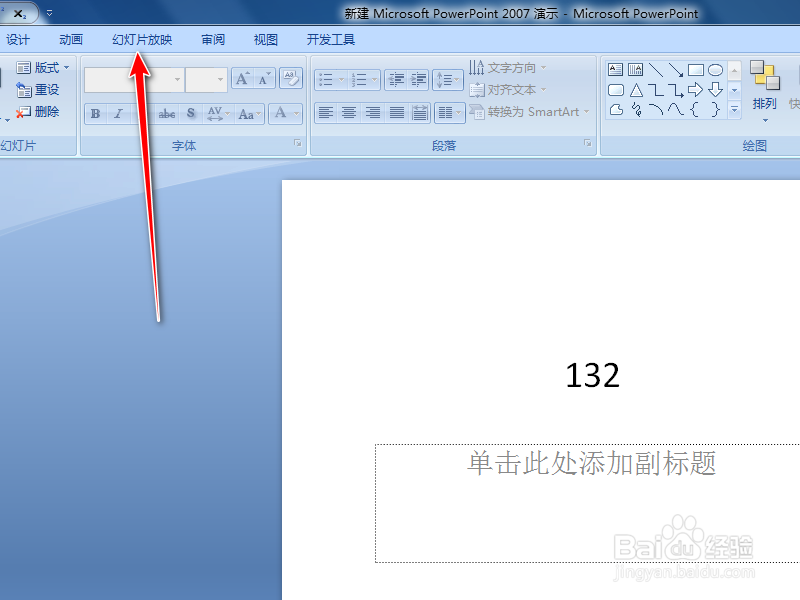Viewport: 800px width, 600px height.
Task: Go to the 审阅 ribbon tab
Action: pos(213,40)
